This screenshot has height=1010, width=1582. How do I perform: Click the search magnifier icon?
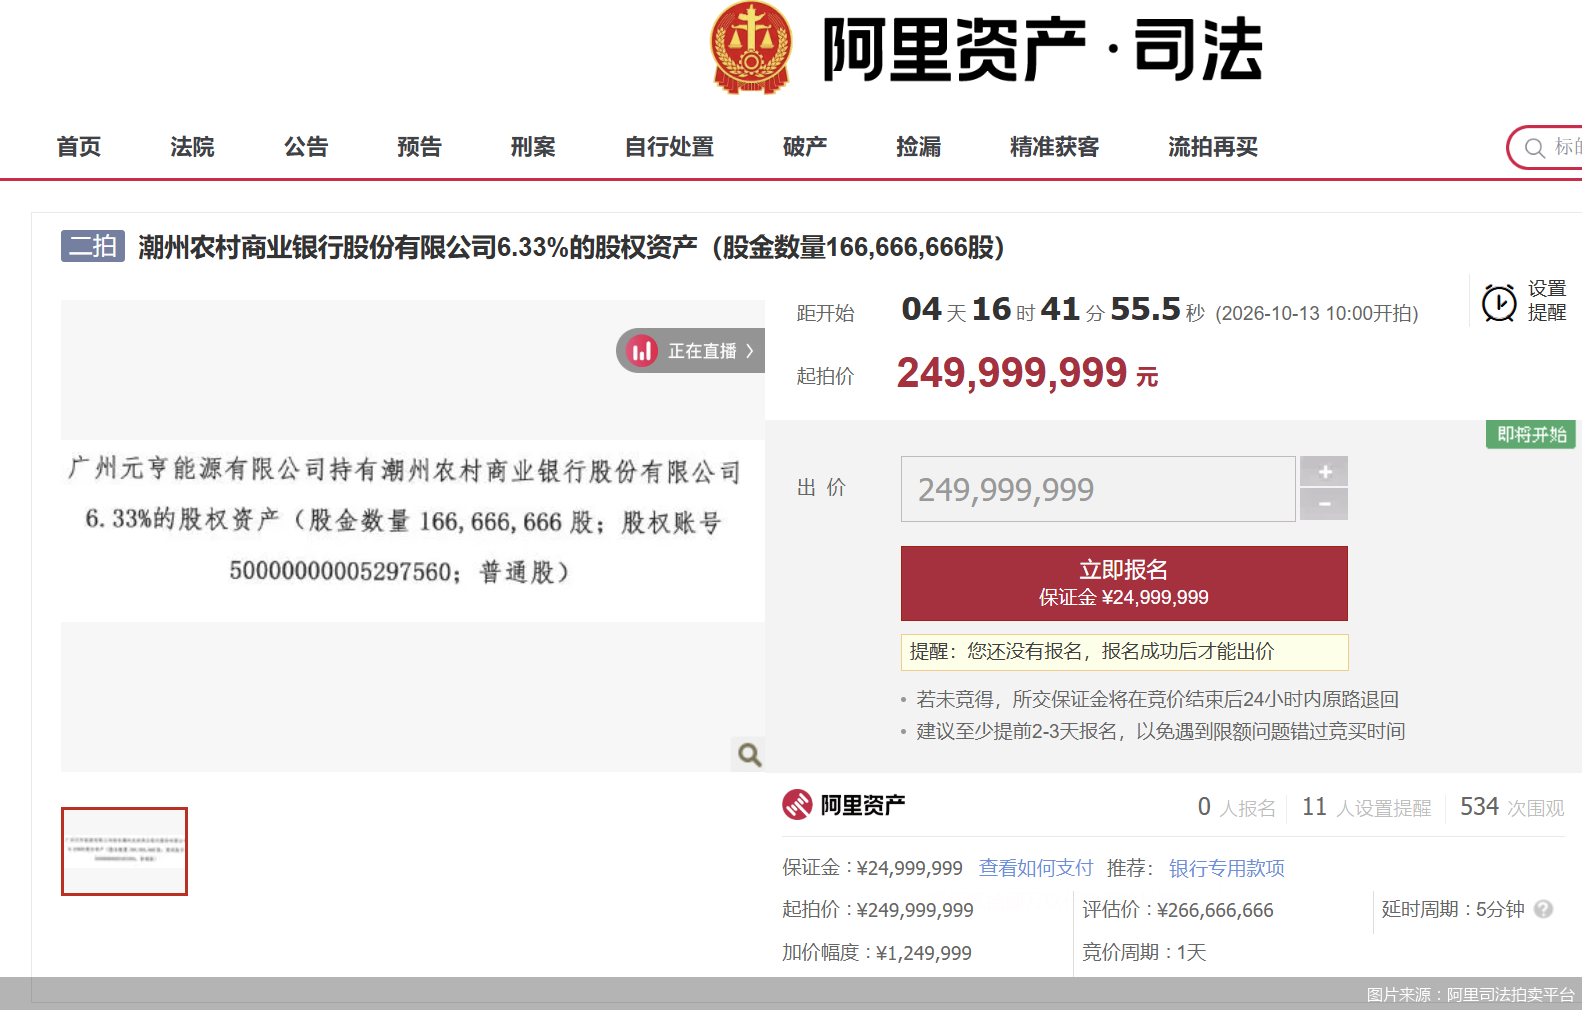[1534, 148]
